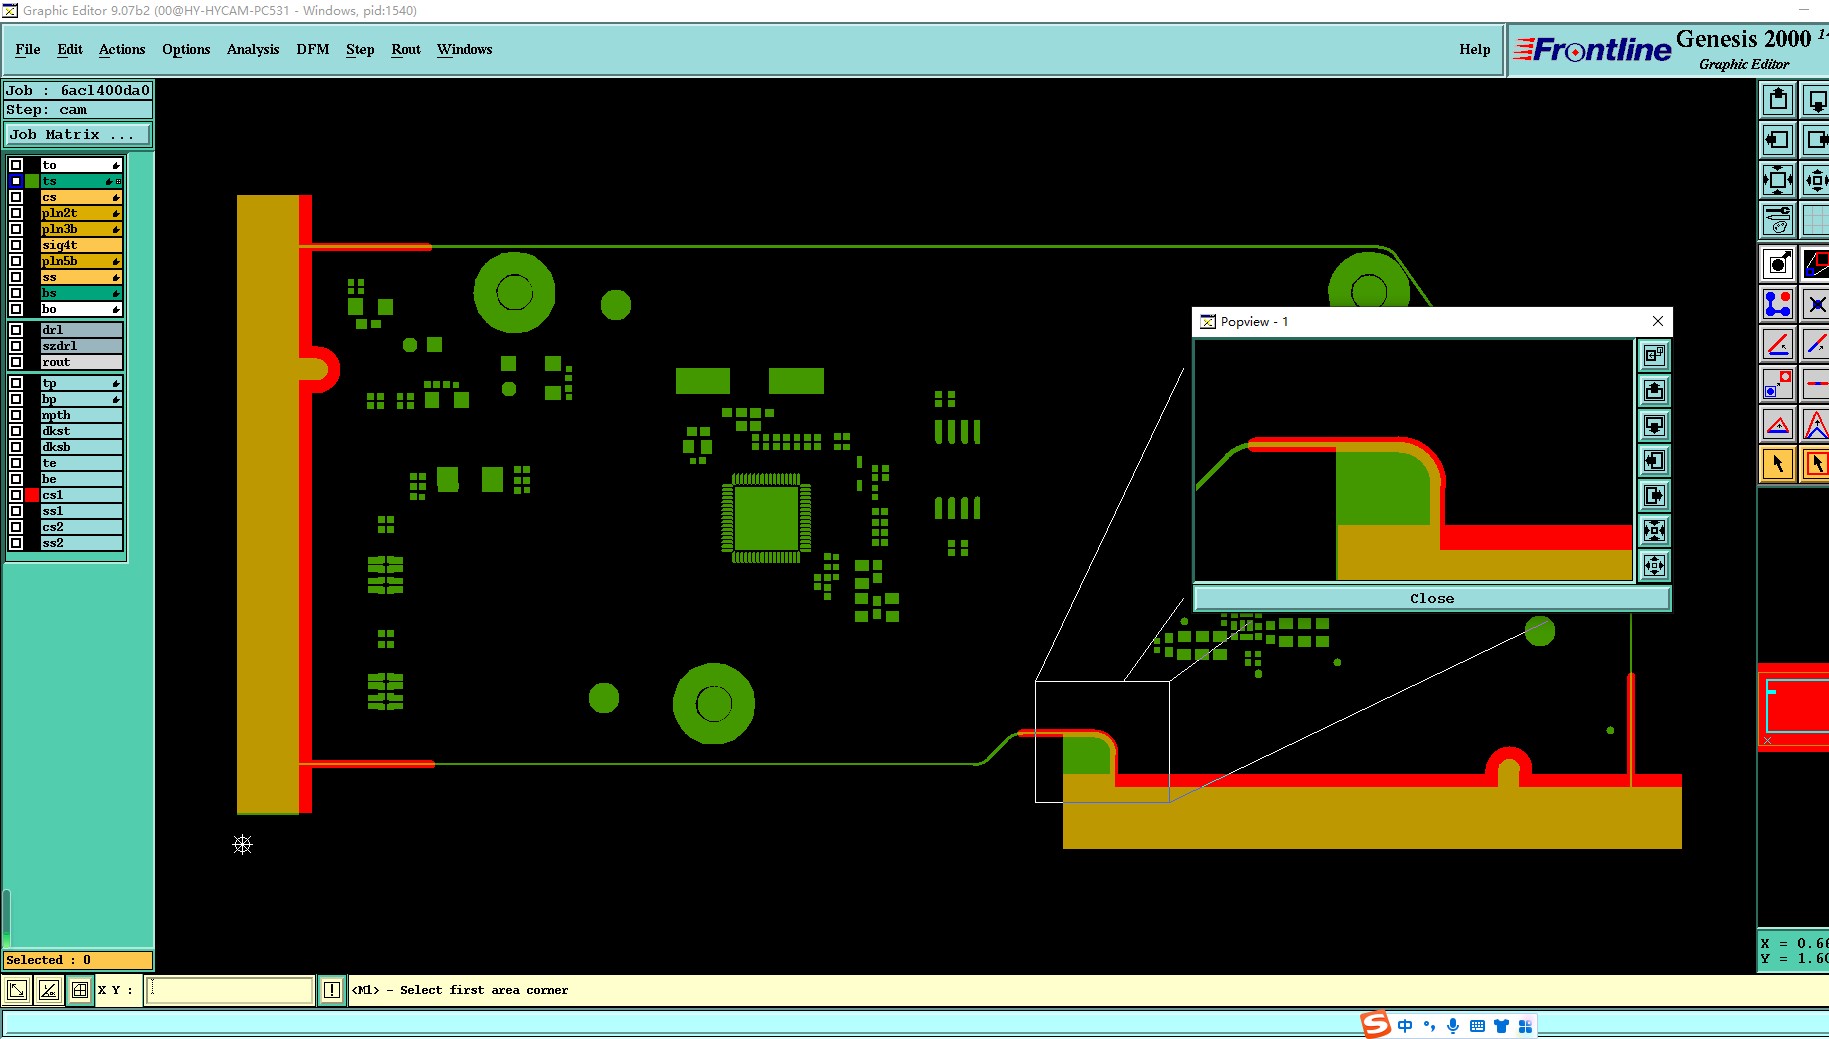
Task: Toggle the 'rout' layer display checkbox
Action: tap(16, 362)
